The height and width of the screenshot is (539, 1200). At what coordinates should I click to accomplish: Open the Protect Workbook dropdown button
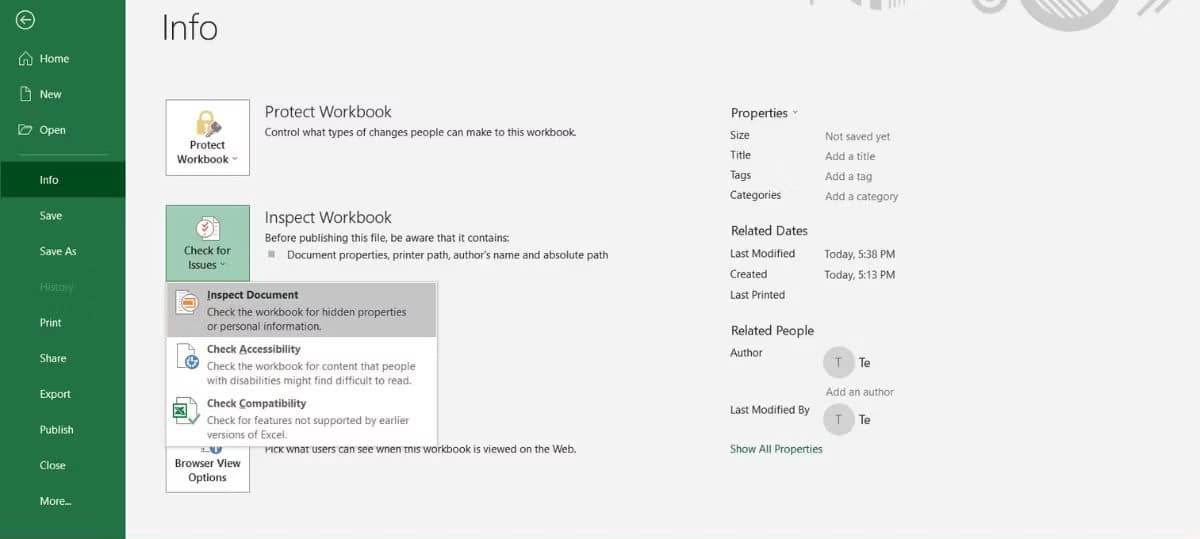tap(208, 137)
